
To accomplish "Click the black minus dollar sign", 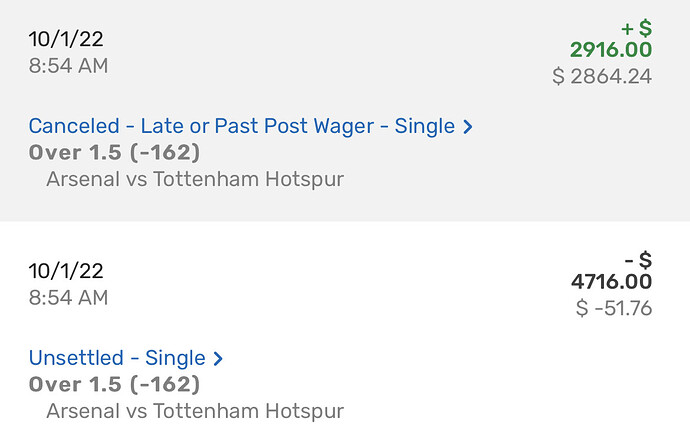I will (637, 258).
